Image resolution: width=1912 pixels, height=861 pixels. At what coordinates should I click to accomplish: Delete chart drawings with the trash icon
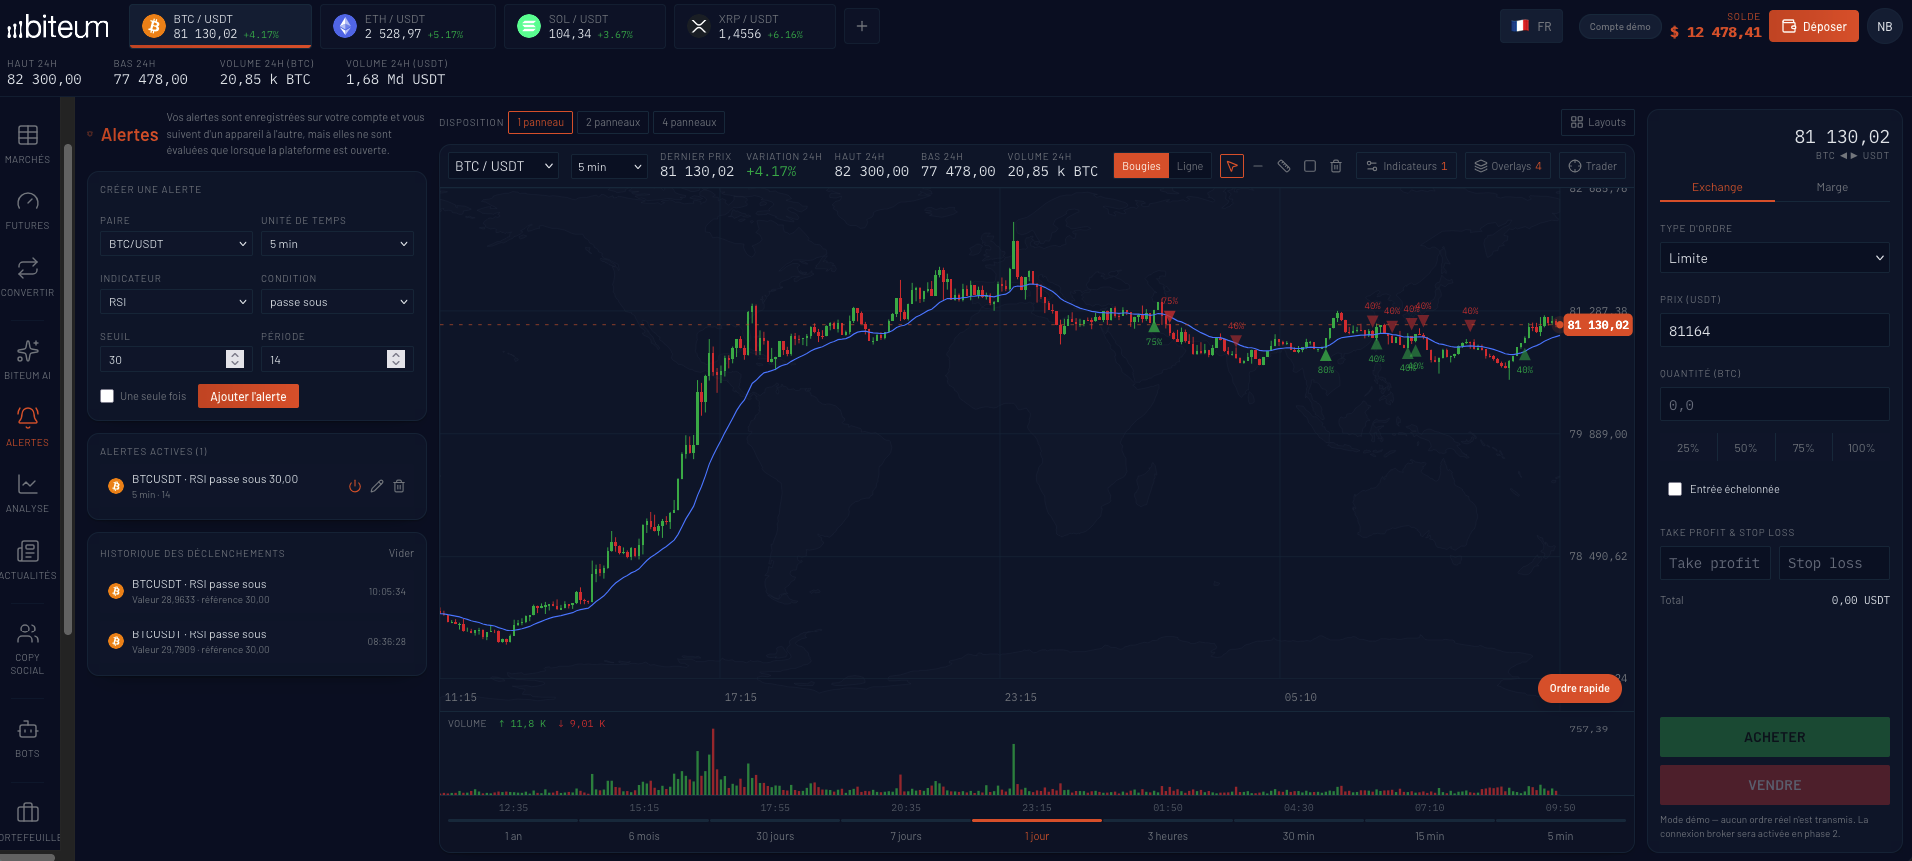1336,166
